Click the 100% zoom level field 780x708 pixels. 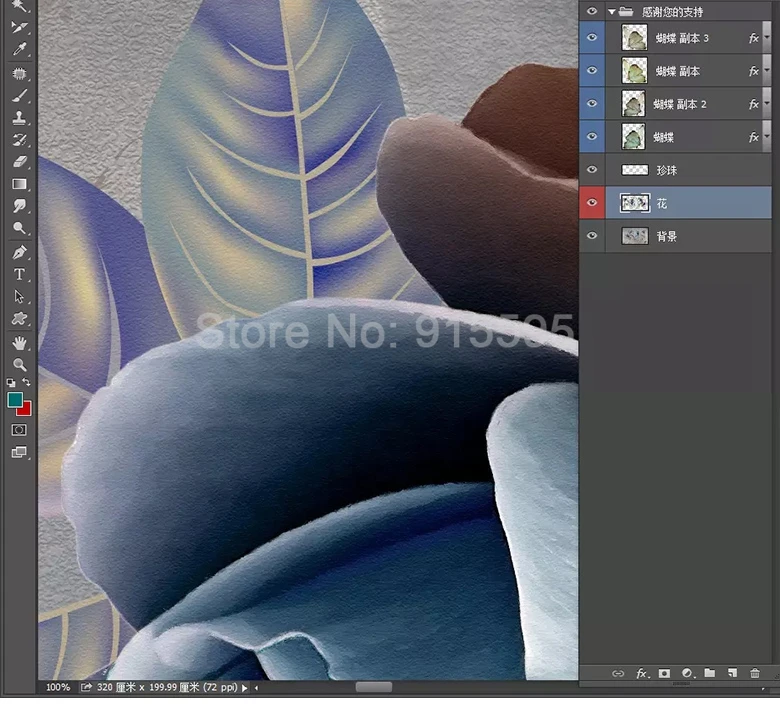point(58,687)
